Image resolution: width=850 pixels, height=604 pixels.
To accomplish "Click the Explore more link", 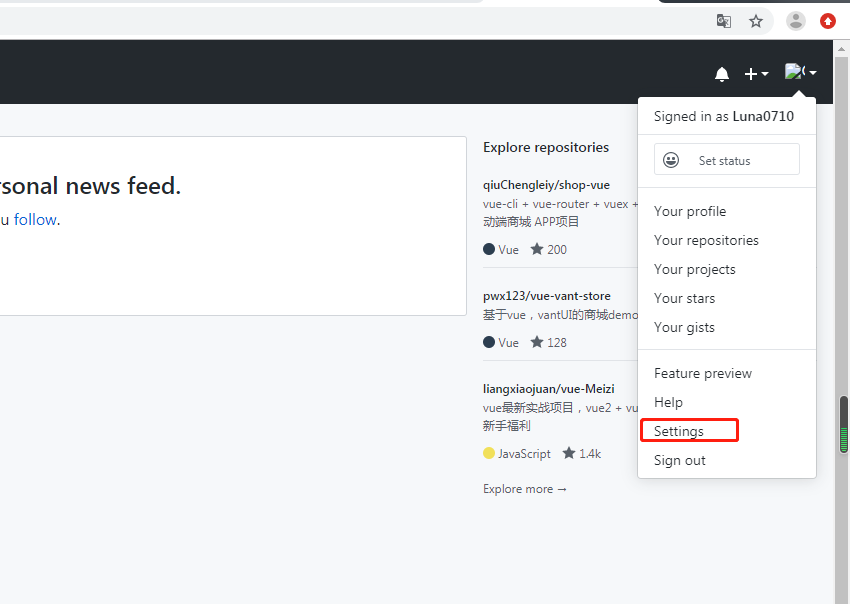I will 525,489.
